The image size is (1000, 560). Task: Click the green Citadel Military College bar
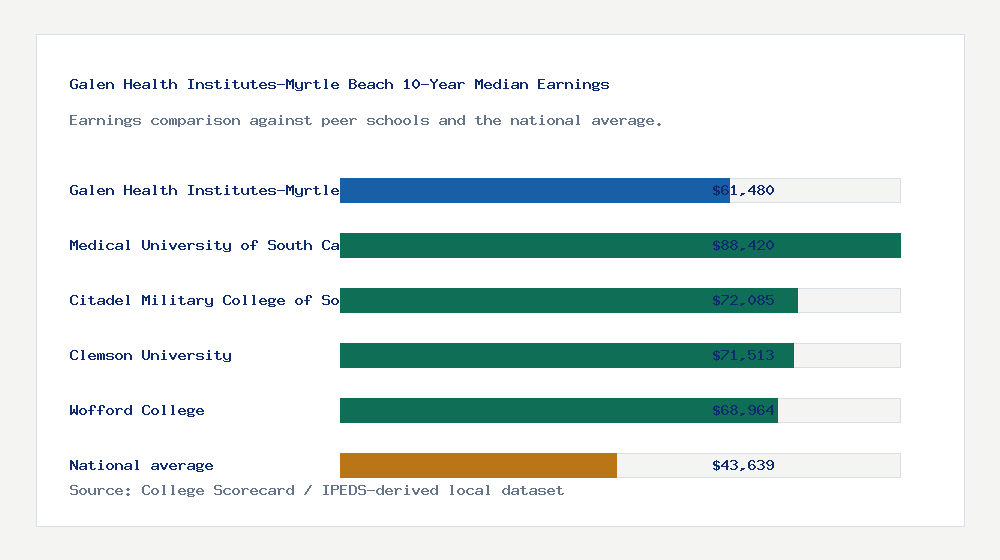point(568,300)
